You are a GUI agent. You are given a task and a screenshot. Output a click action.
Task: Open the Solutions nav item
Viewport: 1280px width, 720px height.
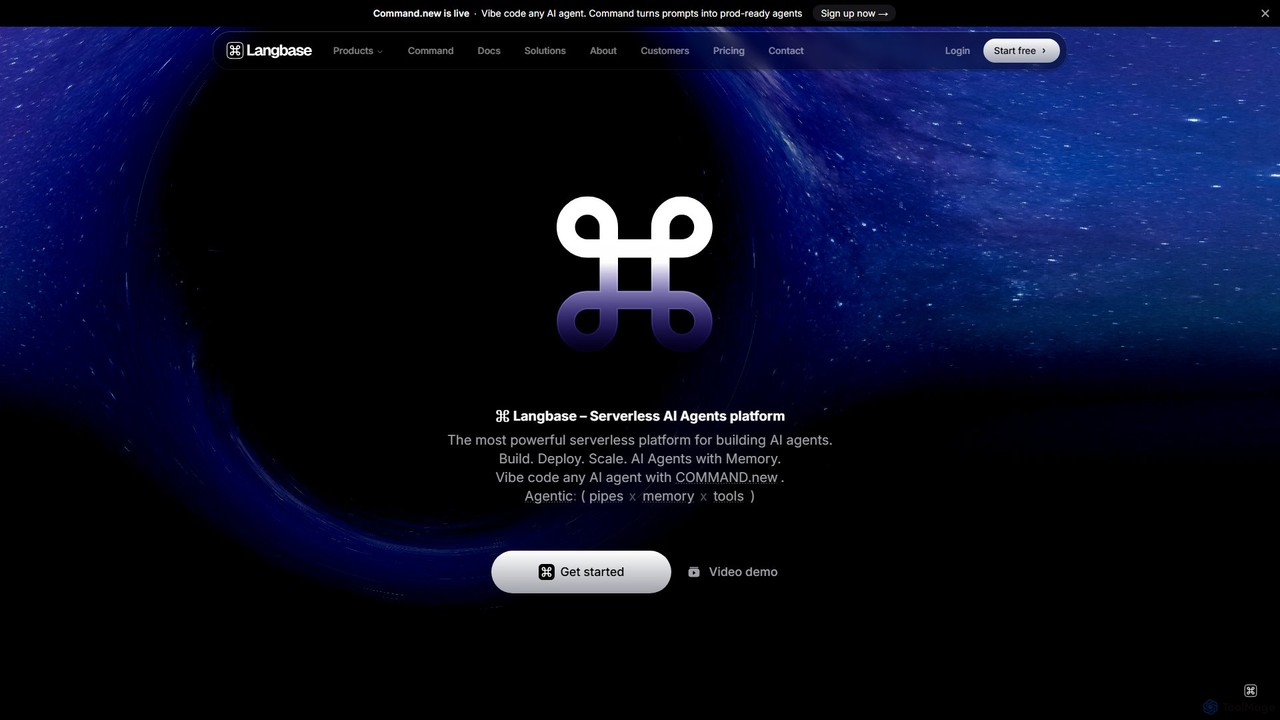point(545,51)
